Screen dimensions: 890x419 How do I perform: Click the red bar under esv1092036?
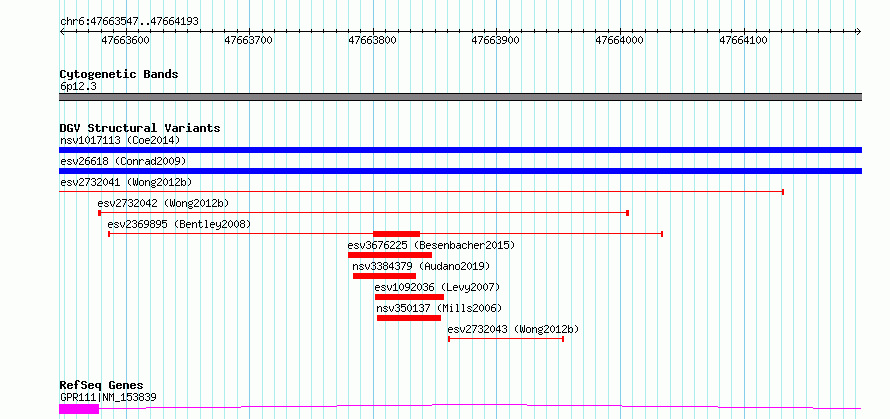coord(409,297)
